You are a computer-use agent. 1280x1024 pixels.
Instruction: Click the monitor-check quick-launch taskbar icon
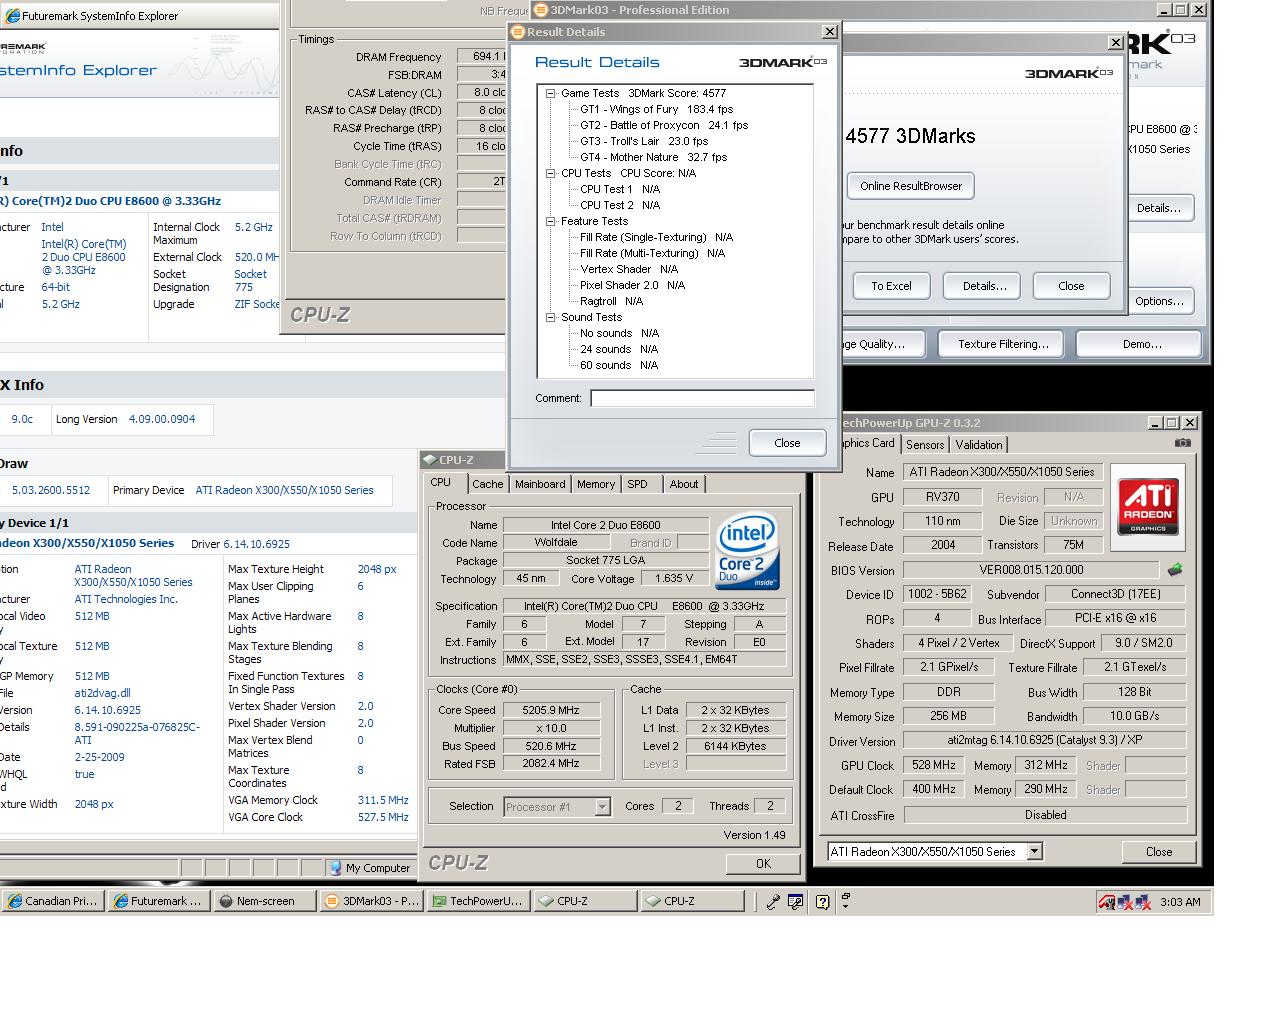tap(796, 901)
